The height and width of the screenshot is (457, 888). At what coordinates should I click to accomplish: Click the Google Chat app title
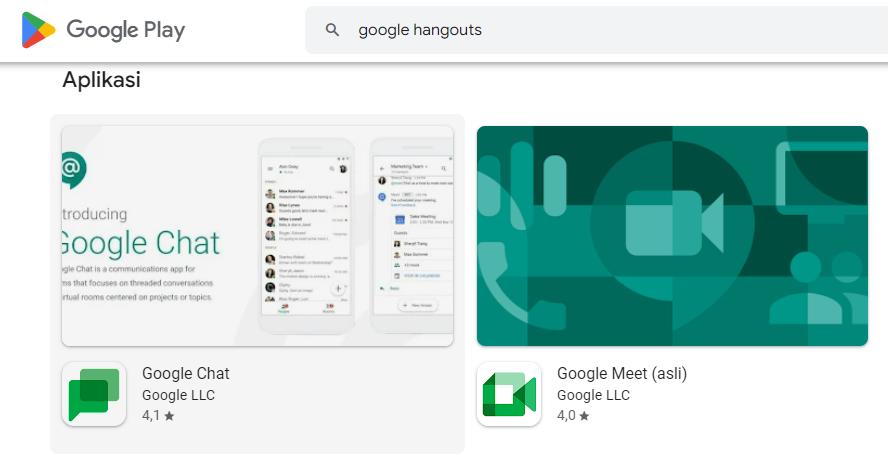[x=186, y=374]
